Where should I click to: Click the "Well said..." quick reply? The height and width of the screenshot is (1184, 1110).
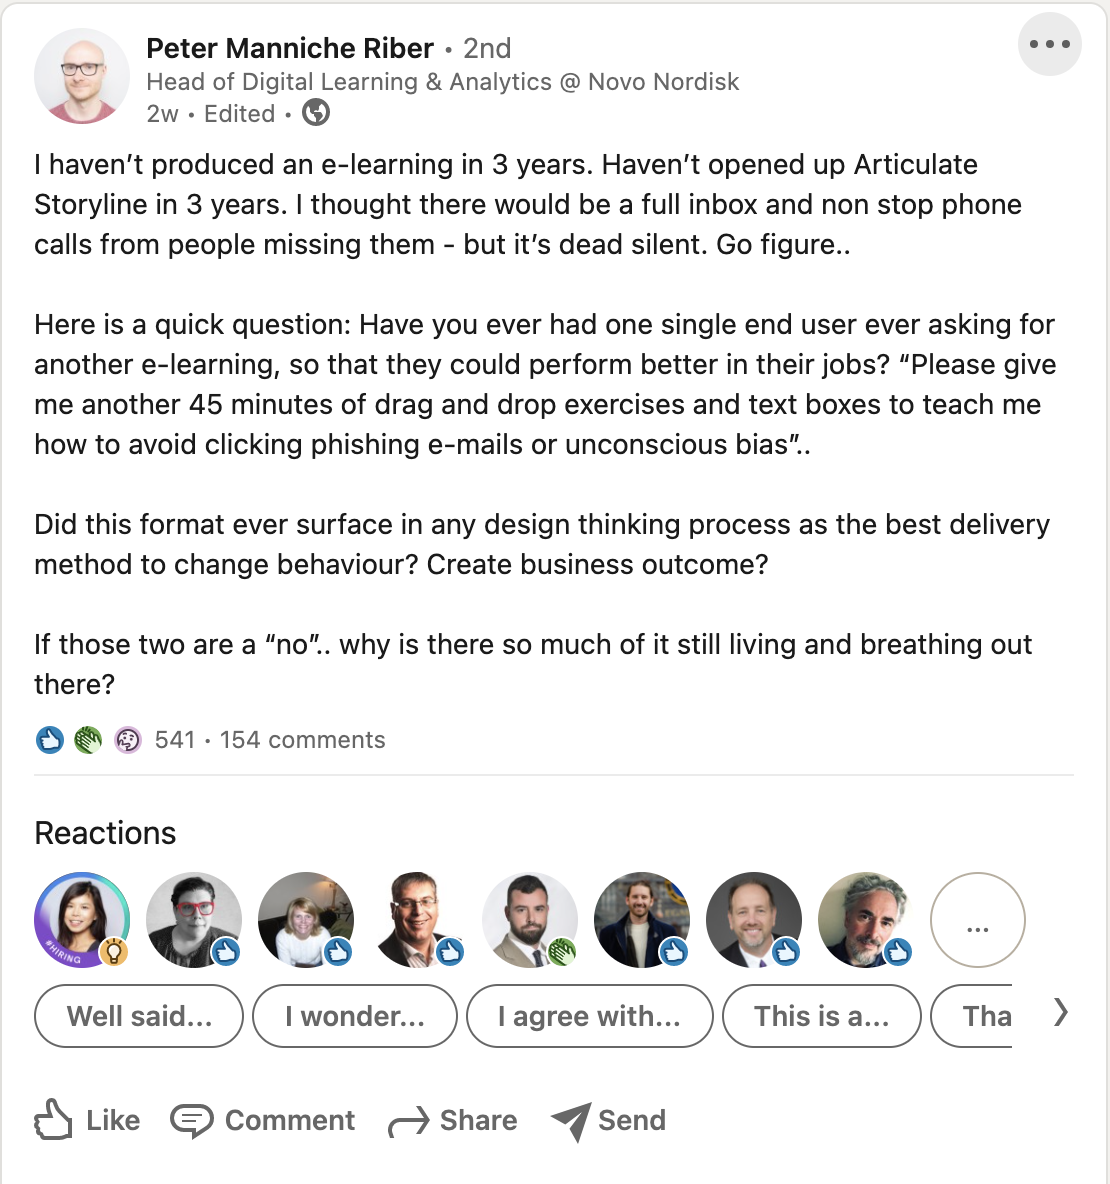138,1016
